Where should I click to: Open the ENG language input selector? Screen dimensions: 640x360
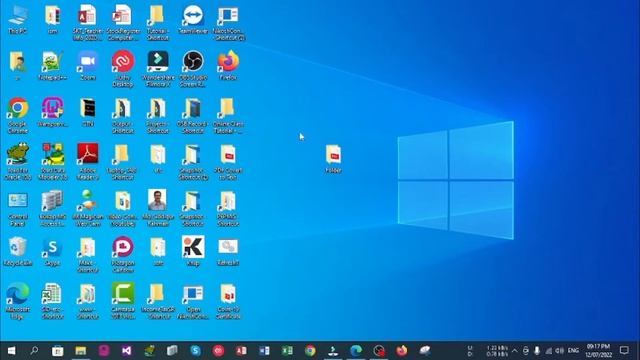pyautogui.click(x=573, y=350)
